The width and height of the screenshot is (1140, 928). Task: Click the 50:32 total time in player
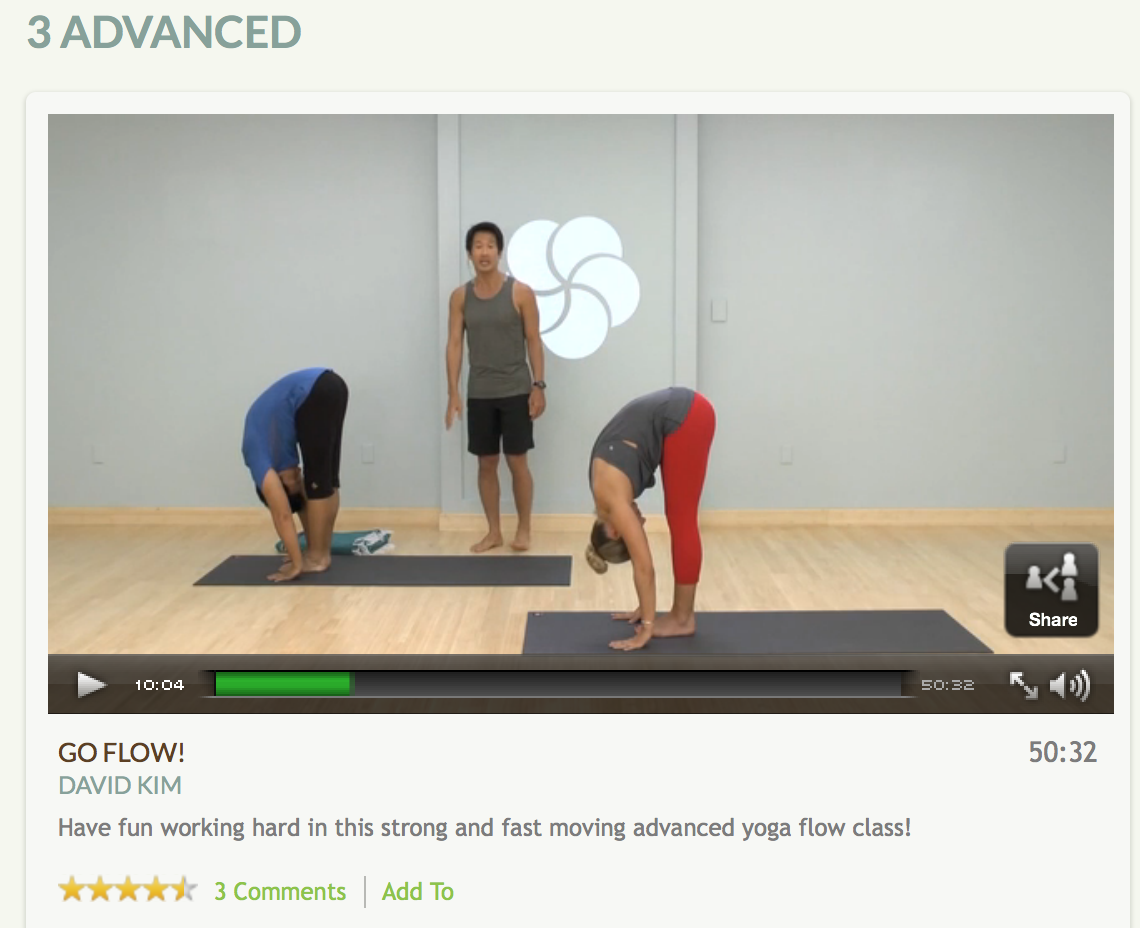click(x=947, y=685)
